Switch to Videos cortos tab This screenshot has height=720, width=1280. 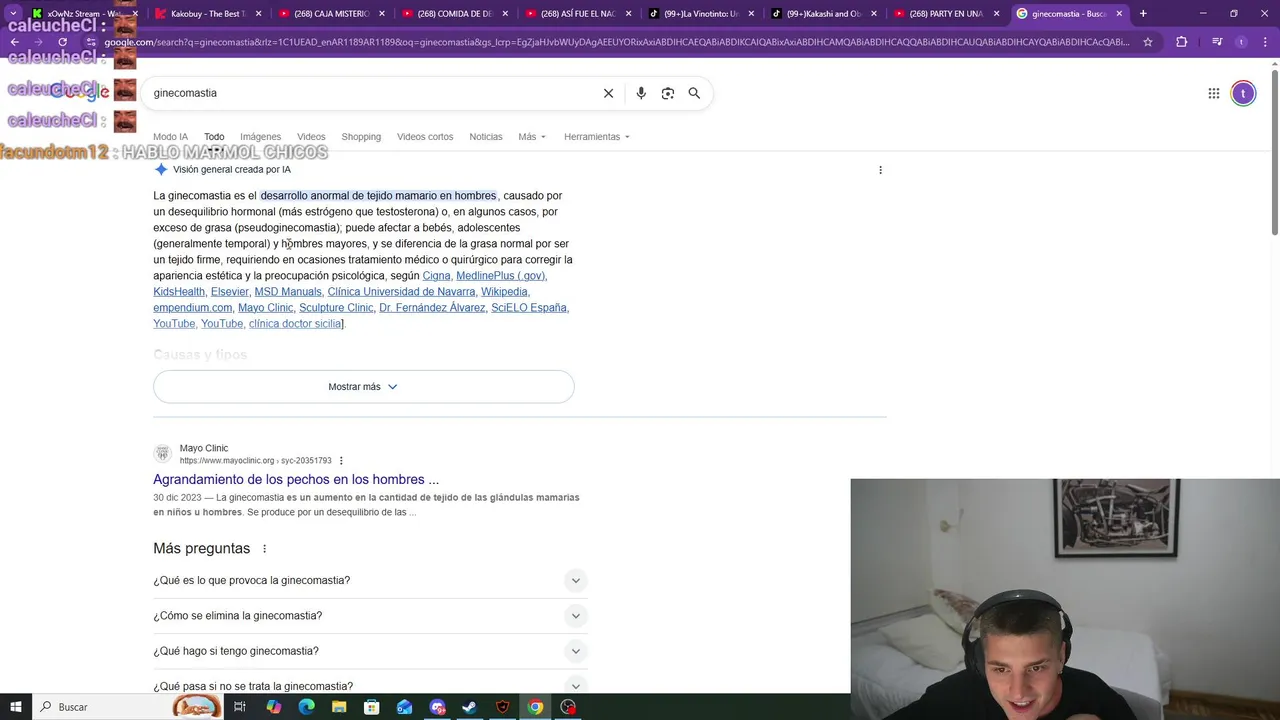tap(425, 137)
